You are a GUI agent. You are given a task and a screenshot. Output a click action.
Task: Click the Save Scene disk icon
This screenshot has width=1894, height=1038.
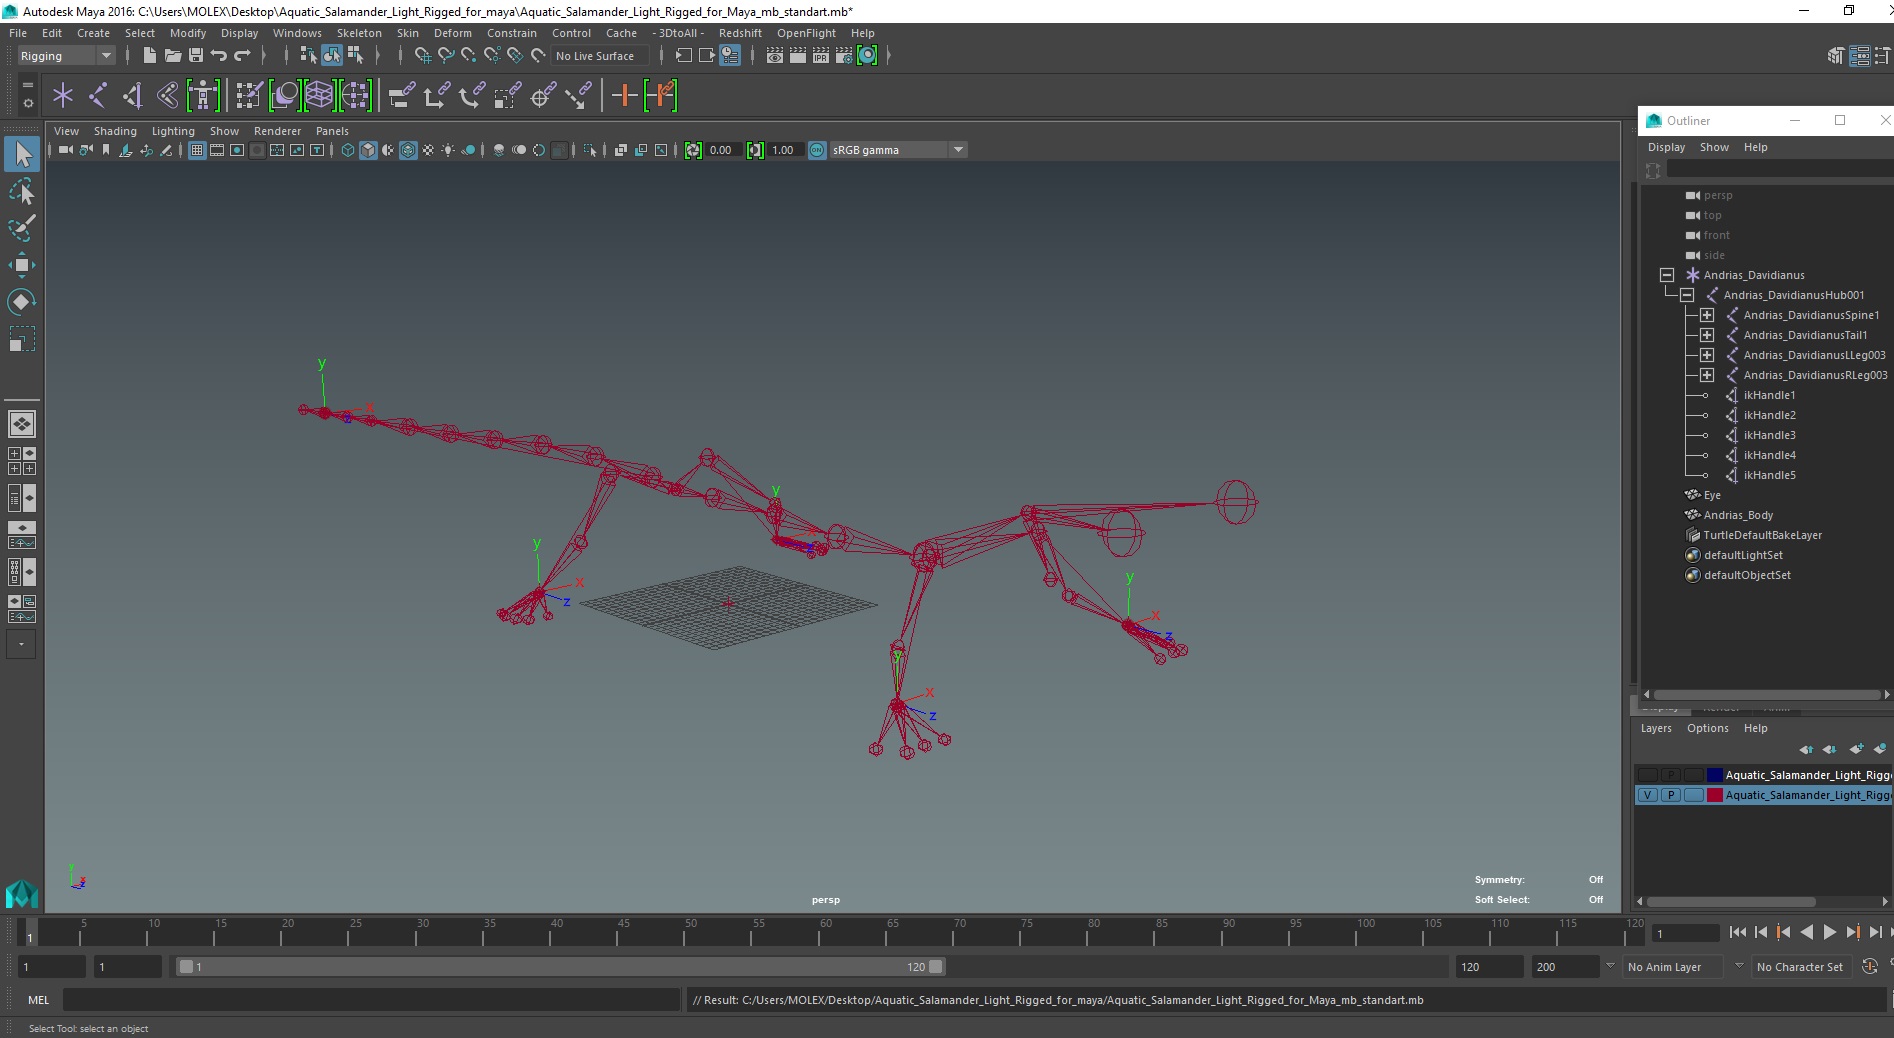click(196, 56)
